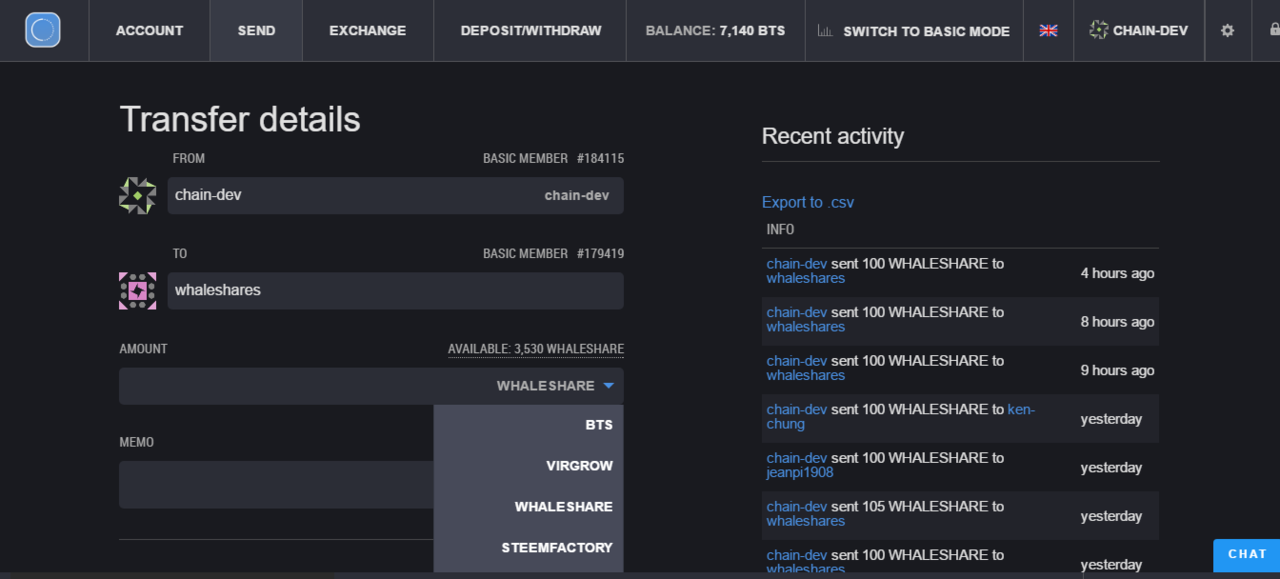Screen dimensions: 1280x579
Task: Click 'yesterday' in the 105 WHALESHARE row
Action: [1111, 516]
